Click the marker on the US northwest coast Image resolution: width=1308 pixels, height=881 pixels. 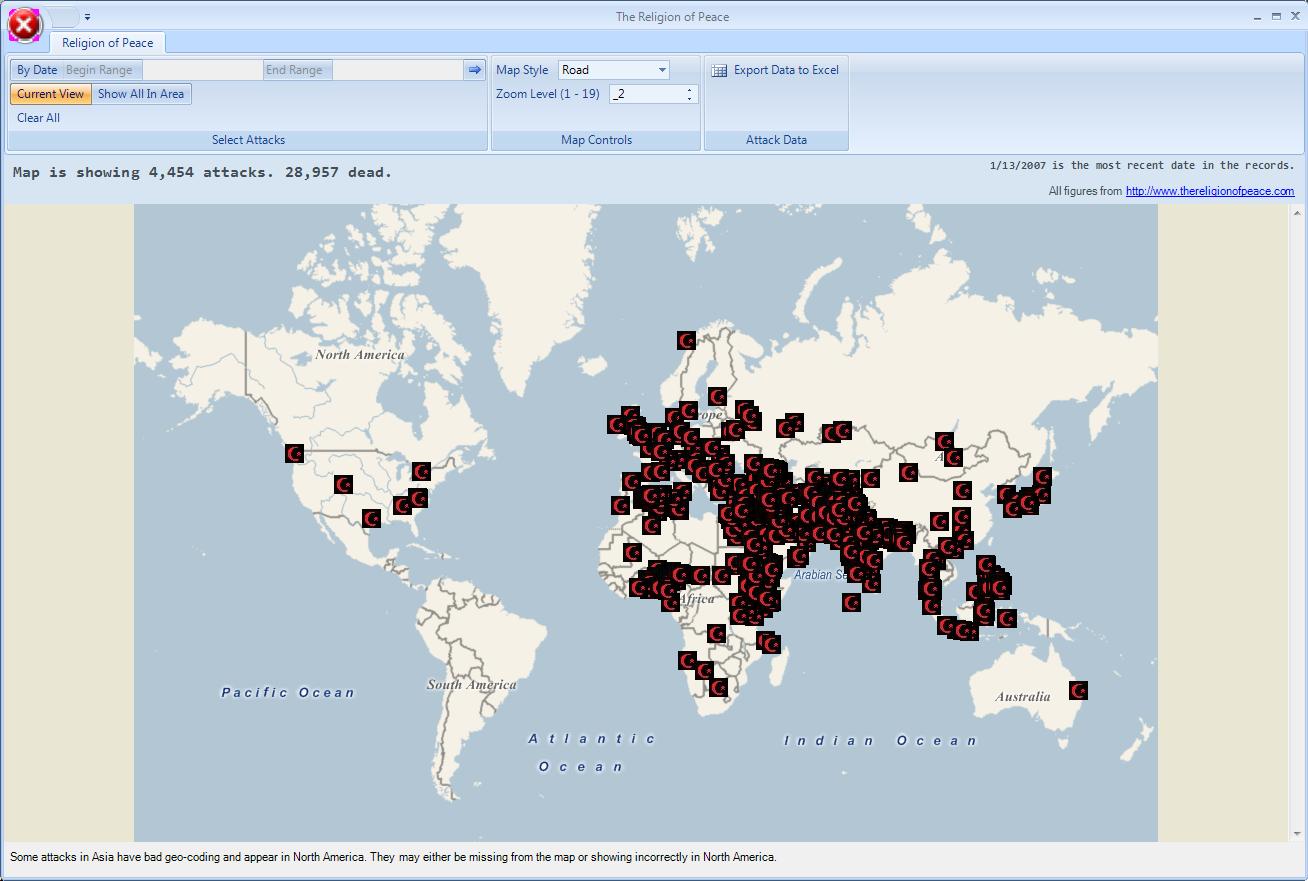tap(294, 453)
